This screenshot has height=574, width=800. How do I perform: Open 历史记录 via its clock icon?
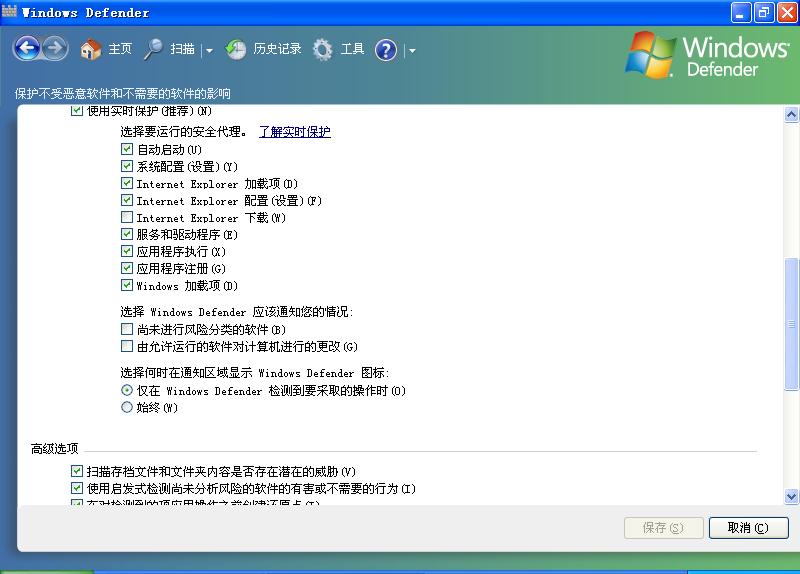236,49
